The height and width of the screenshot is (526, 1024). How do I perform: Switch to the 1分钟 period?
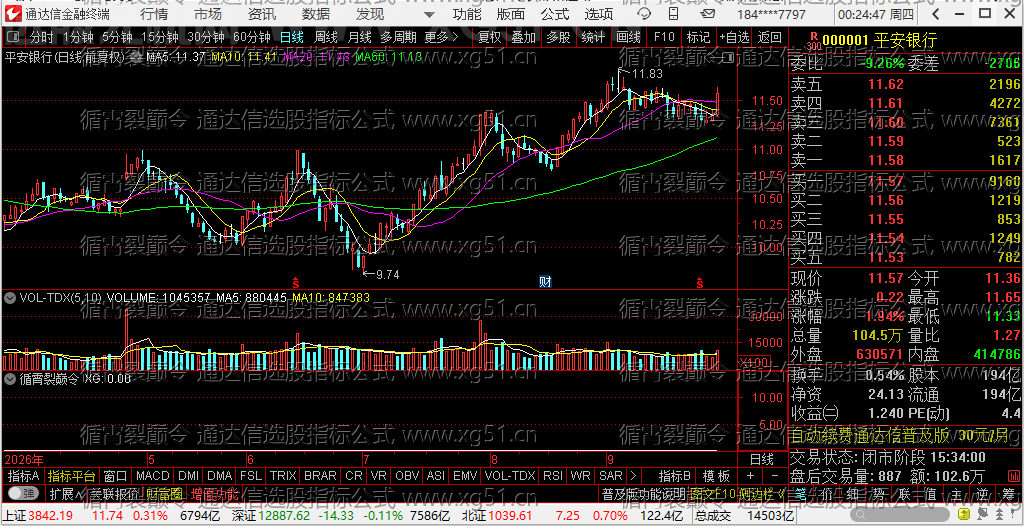coord(79,38)
